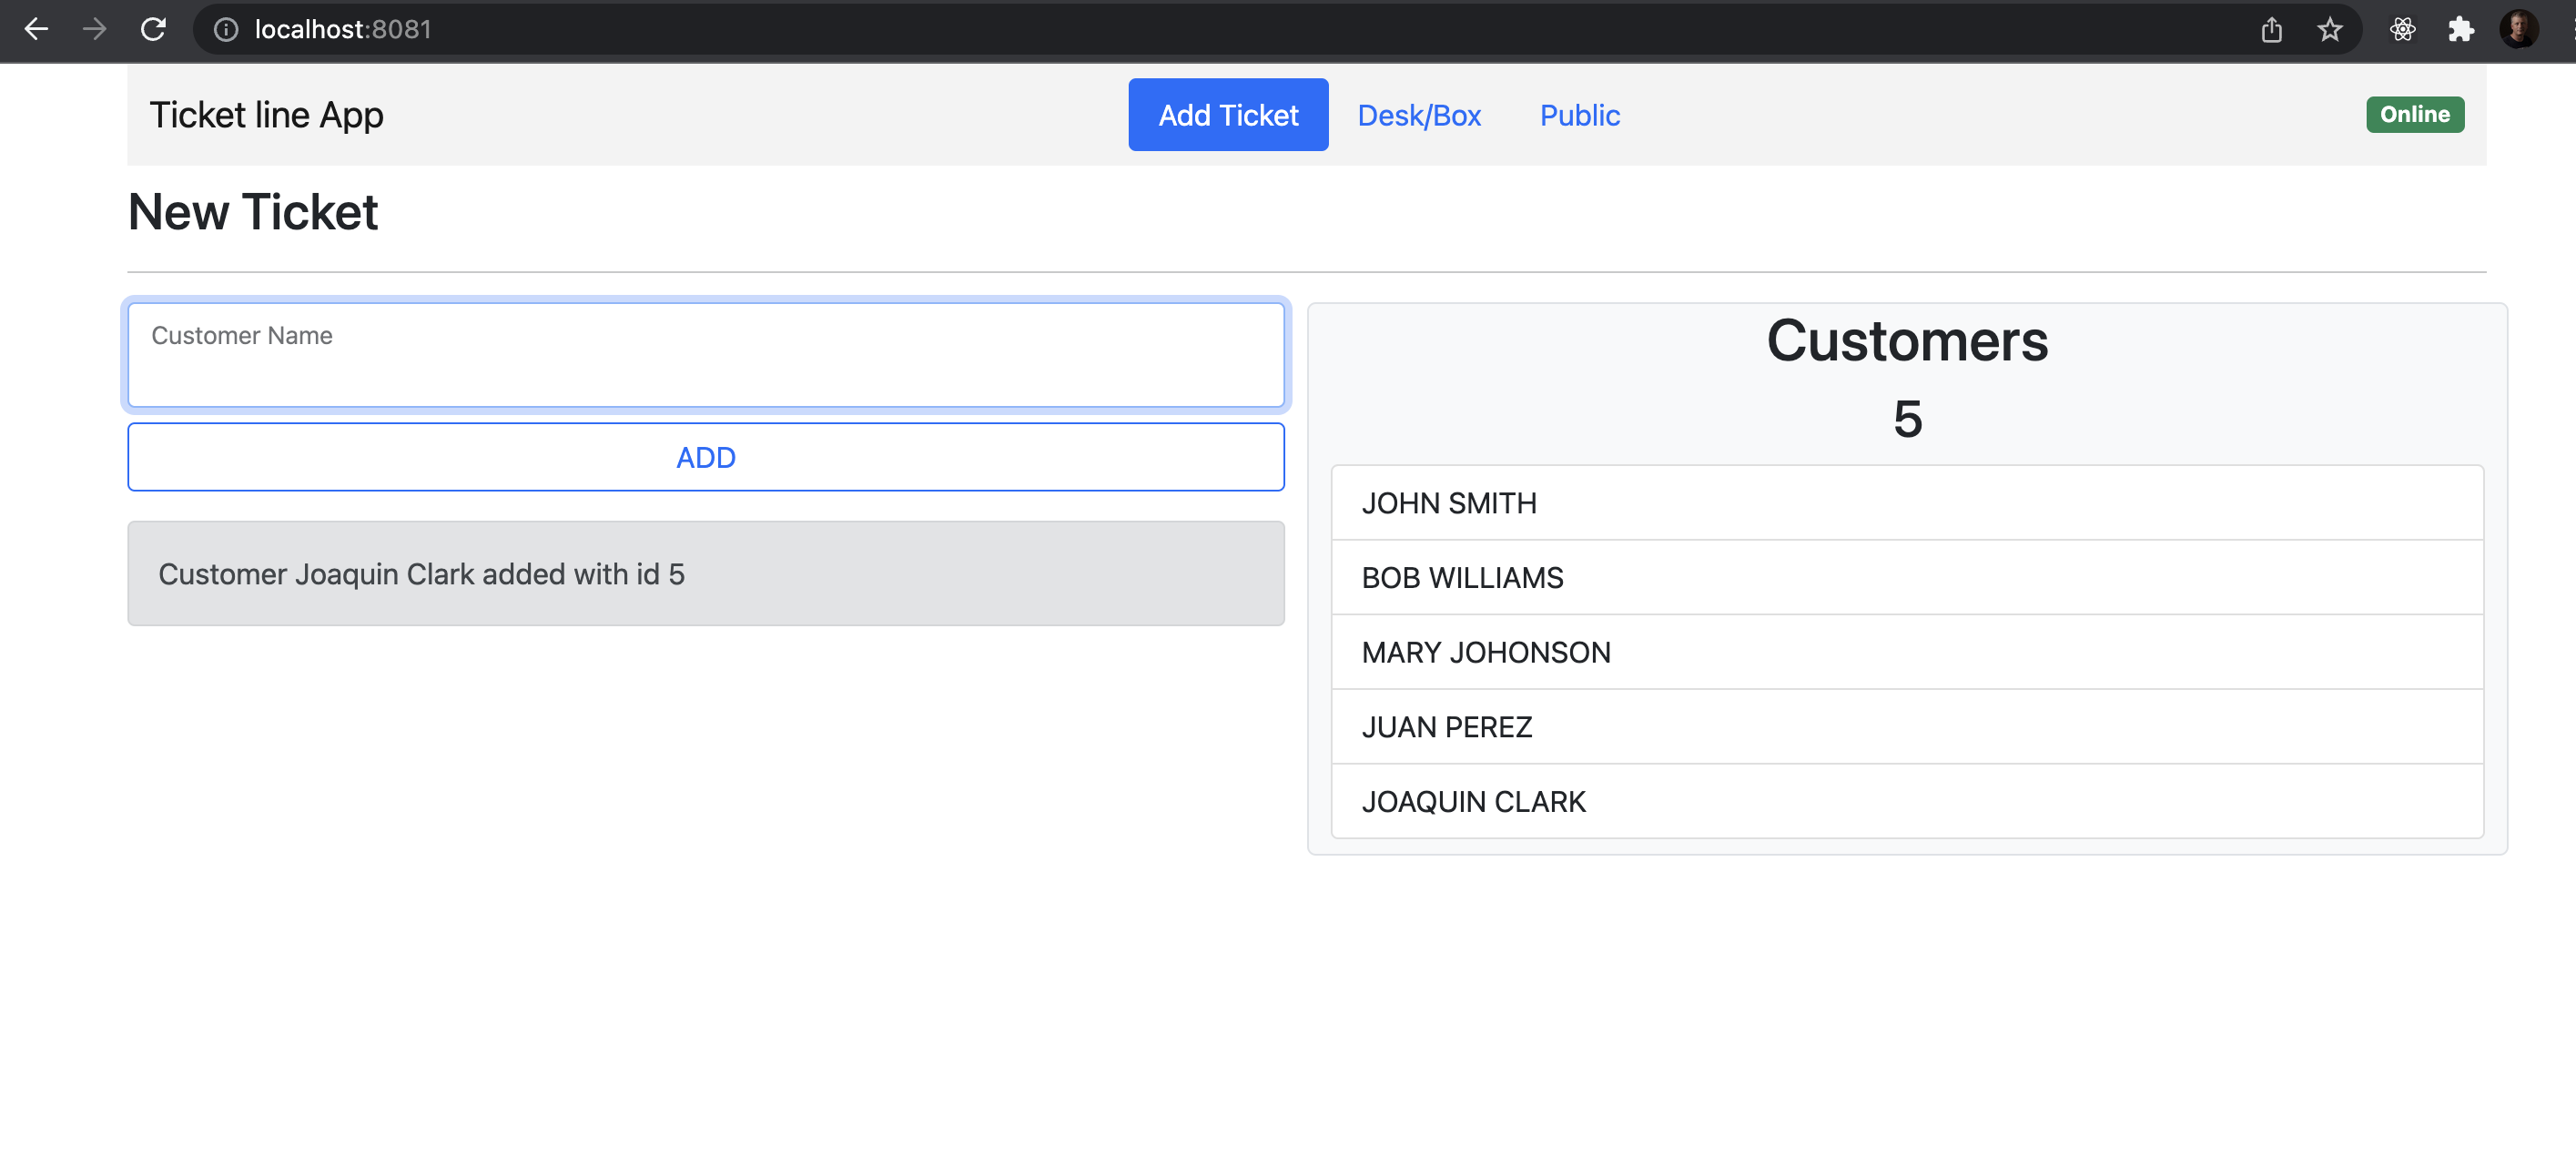Reload the page with refresh icon
The width and height of the screenshot is (2576, 1156).
153,29
